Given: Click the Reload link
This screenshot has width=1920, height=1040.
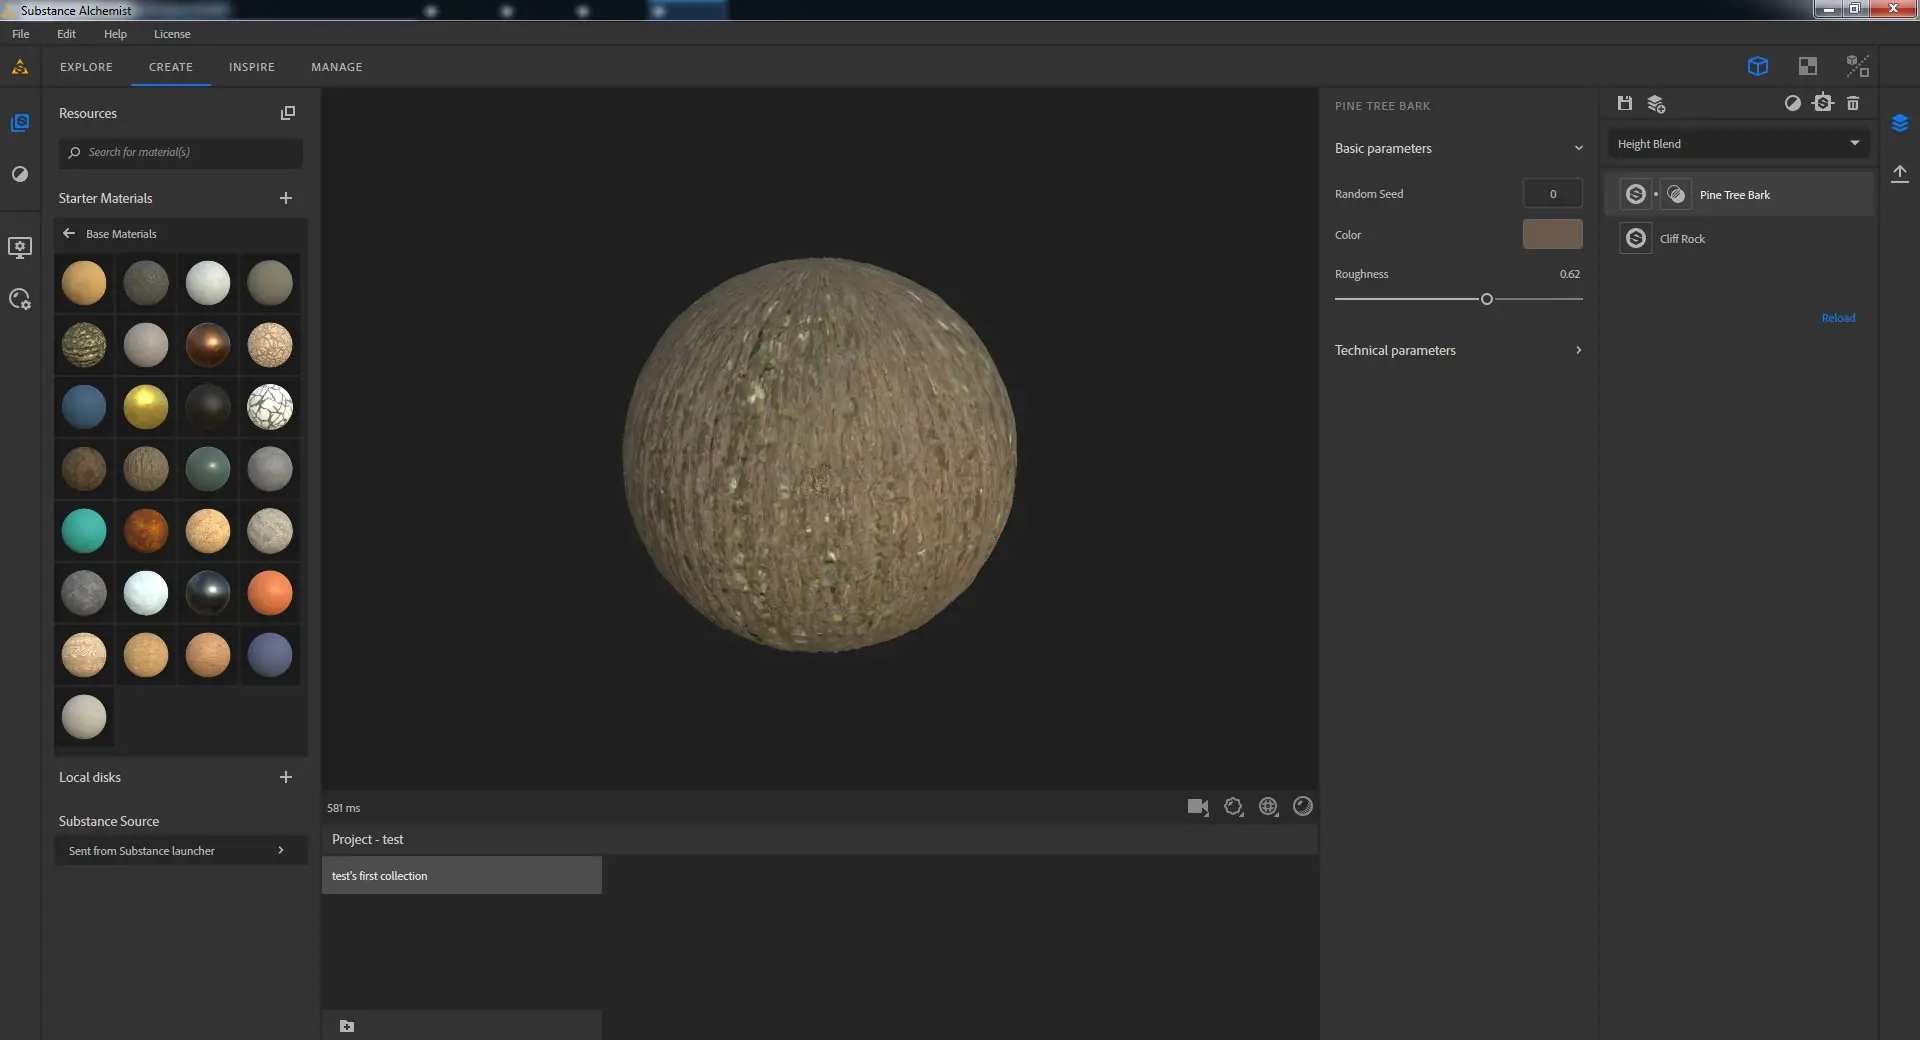Looking at the screenshot, I should 1838,318.
